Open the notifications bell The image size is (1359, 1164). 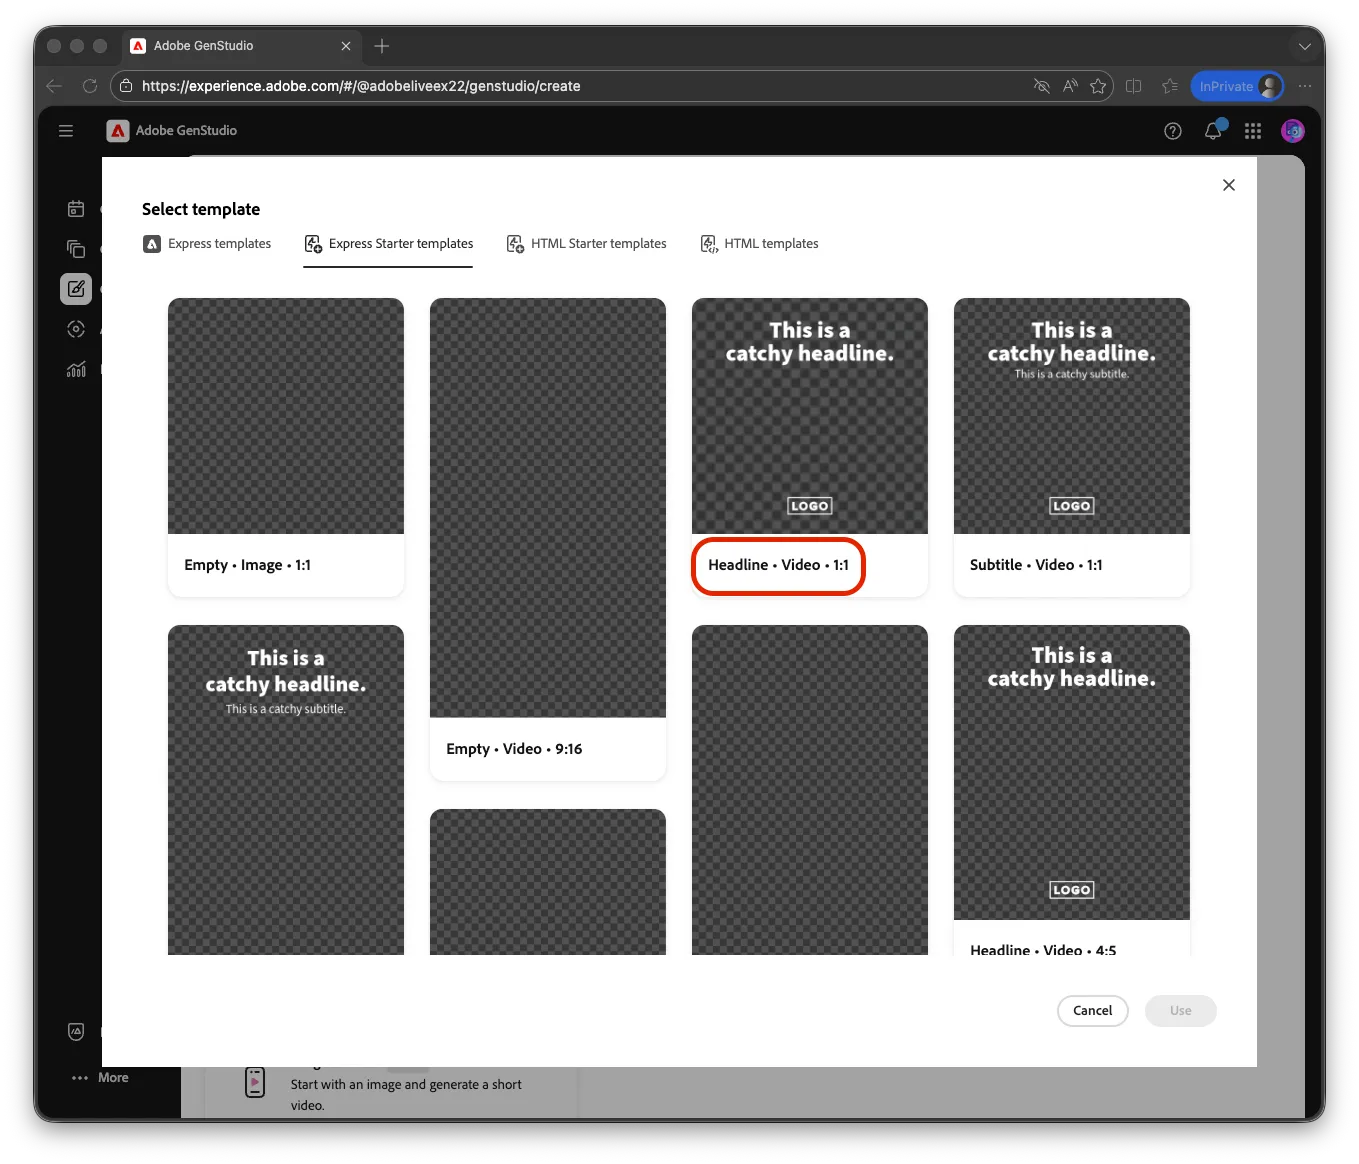point(1213,131)
